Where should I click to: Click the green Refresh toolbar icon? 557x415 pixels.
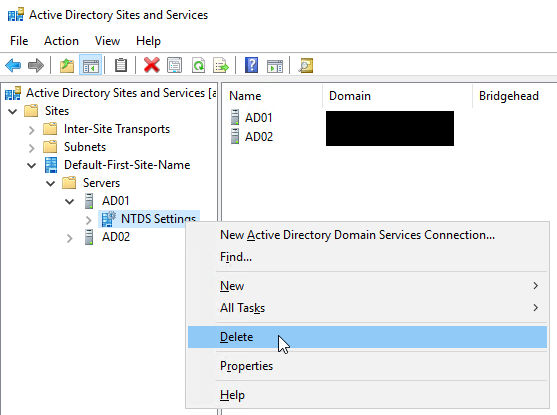point(198,65)
